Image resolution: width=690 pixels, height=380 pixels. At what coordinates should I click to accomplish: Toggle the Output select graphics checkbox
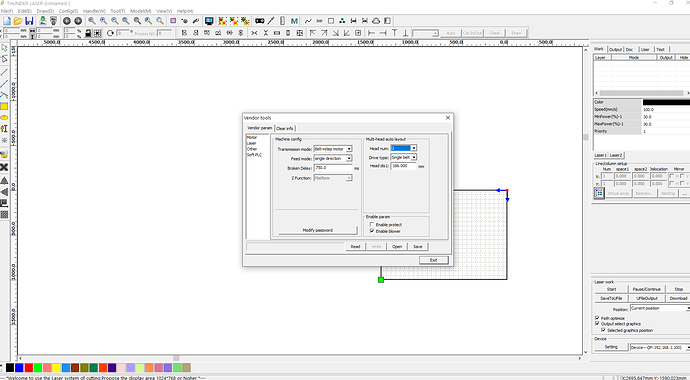click(597, 324)
